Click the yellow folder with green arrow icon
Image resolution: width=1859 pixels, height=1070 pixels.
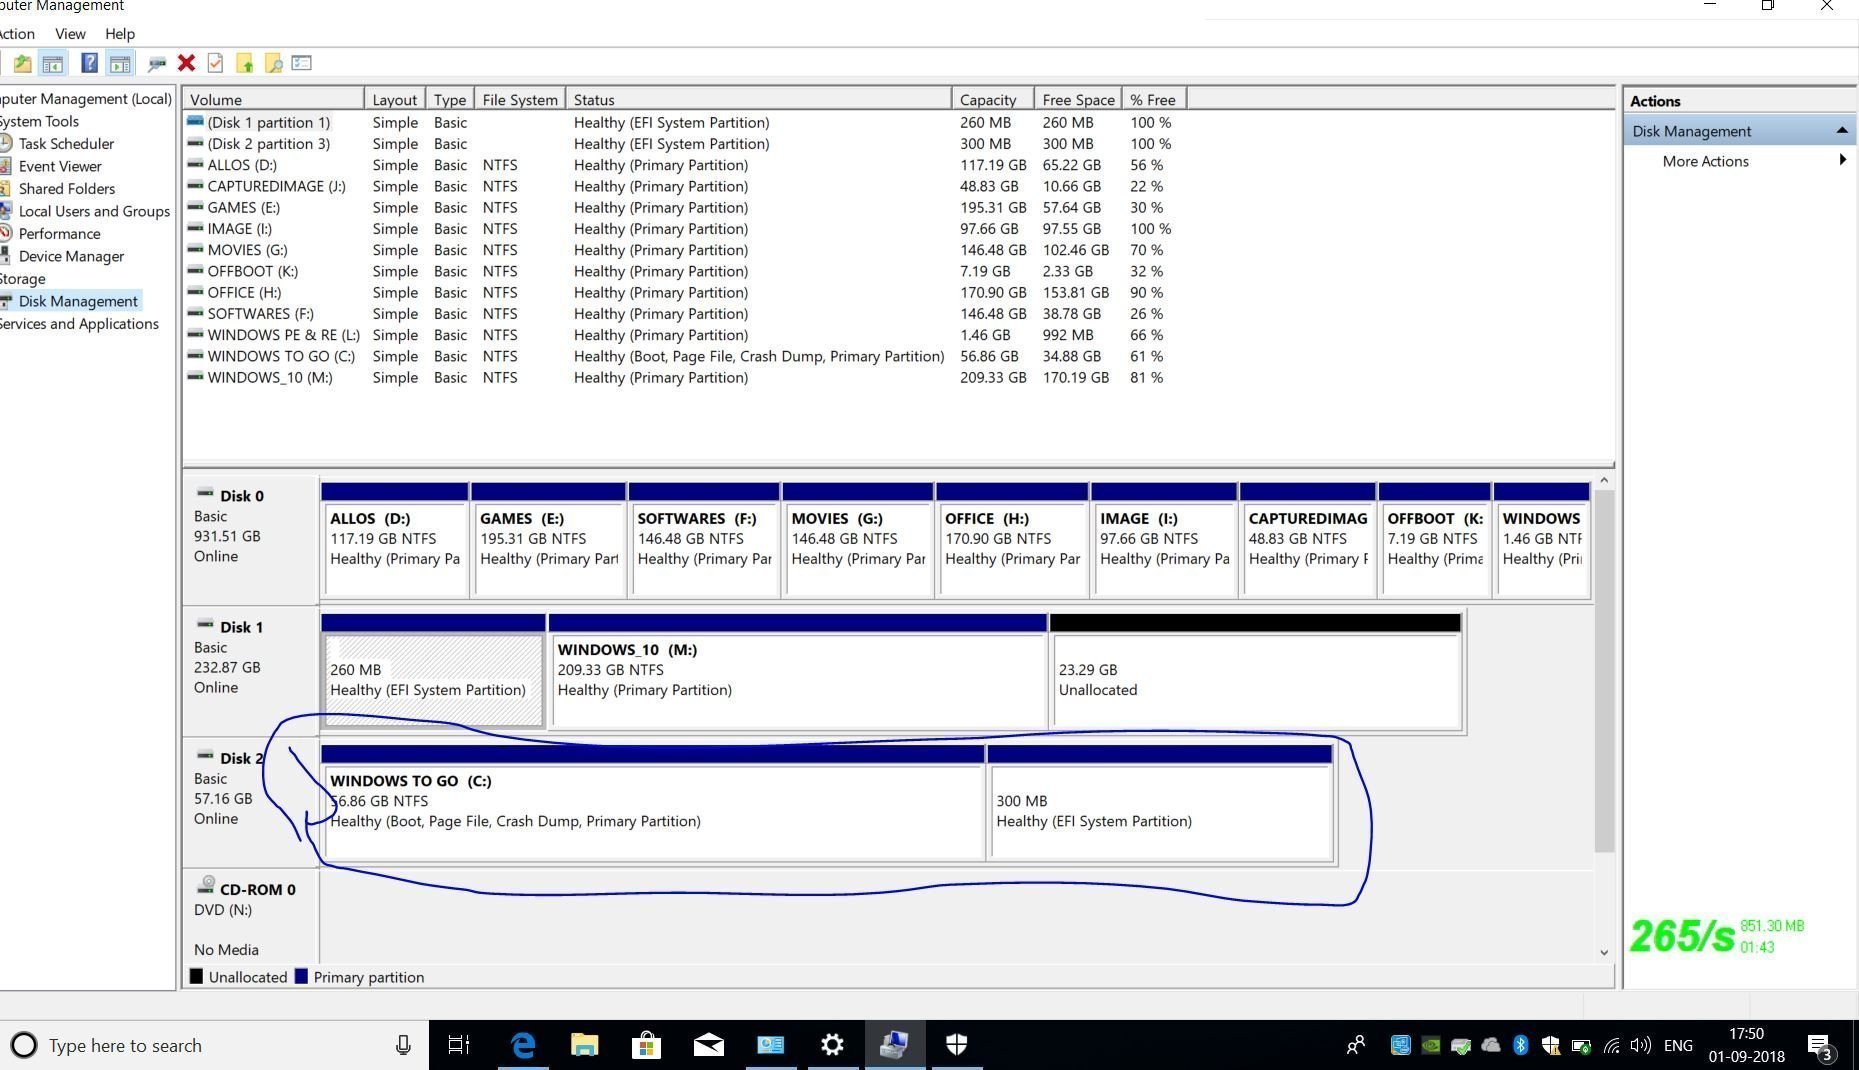coord(244,64)
